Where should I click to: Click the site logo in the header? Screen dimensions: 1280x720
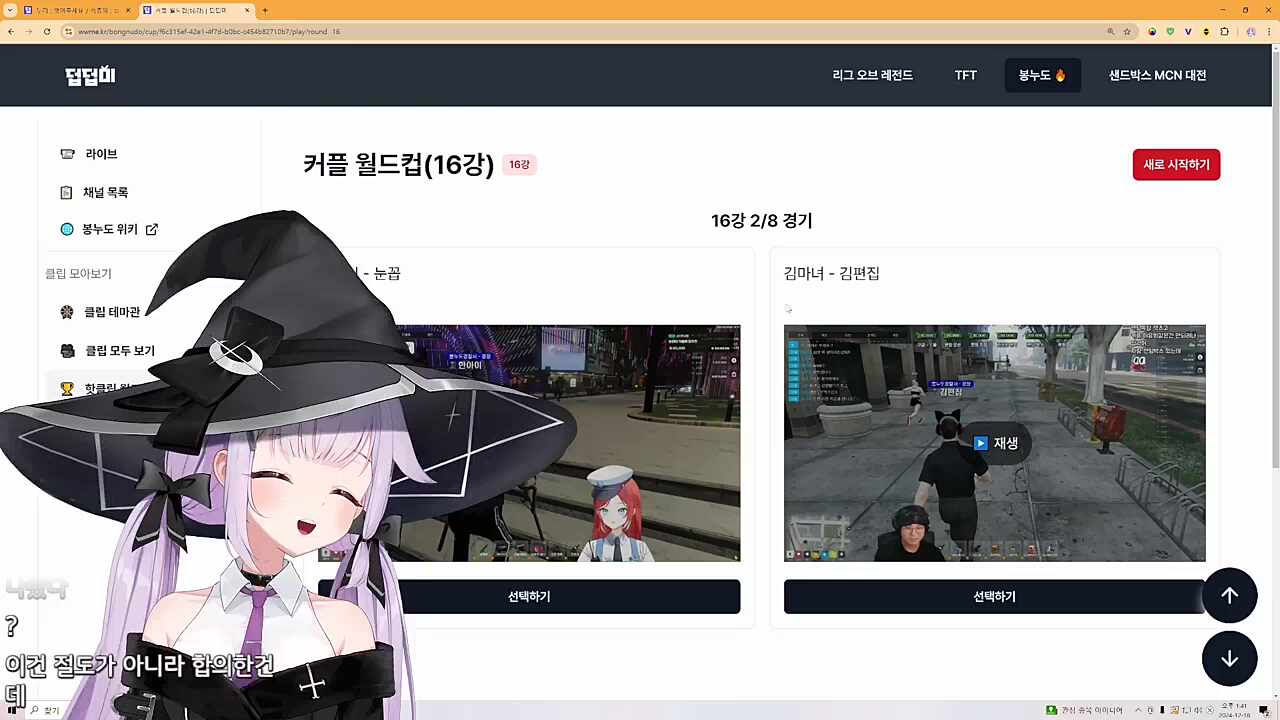91,76
